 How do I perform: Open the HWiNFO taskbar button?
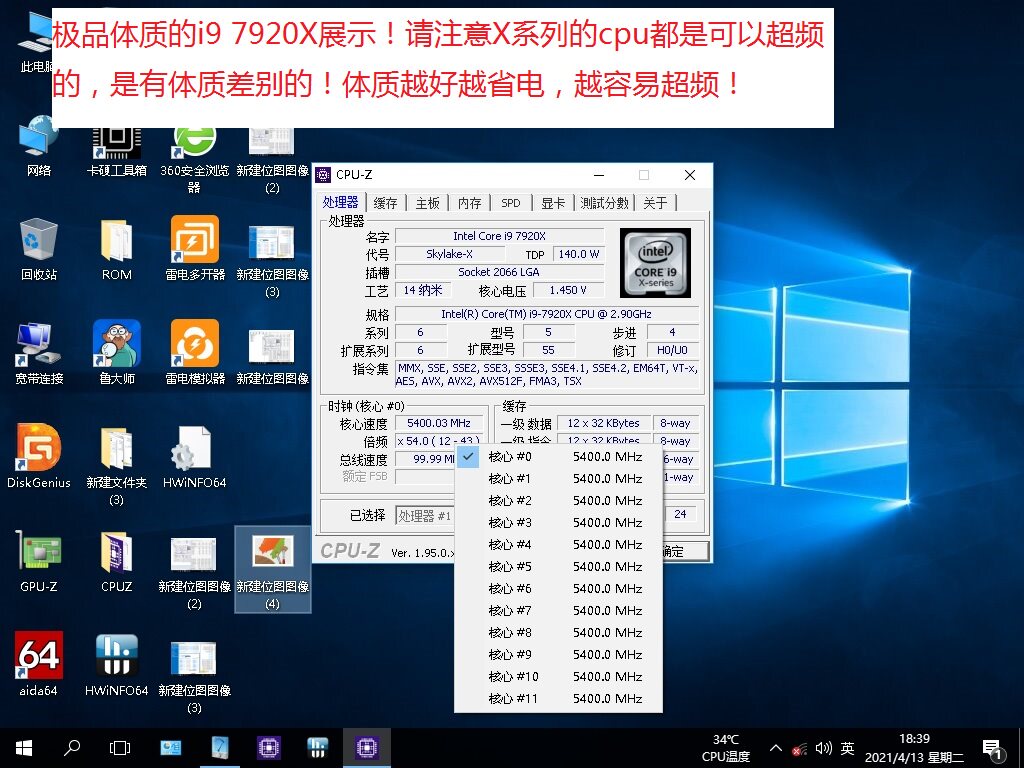[x=317, y=748]
